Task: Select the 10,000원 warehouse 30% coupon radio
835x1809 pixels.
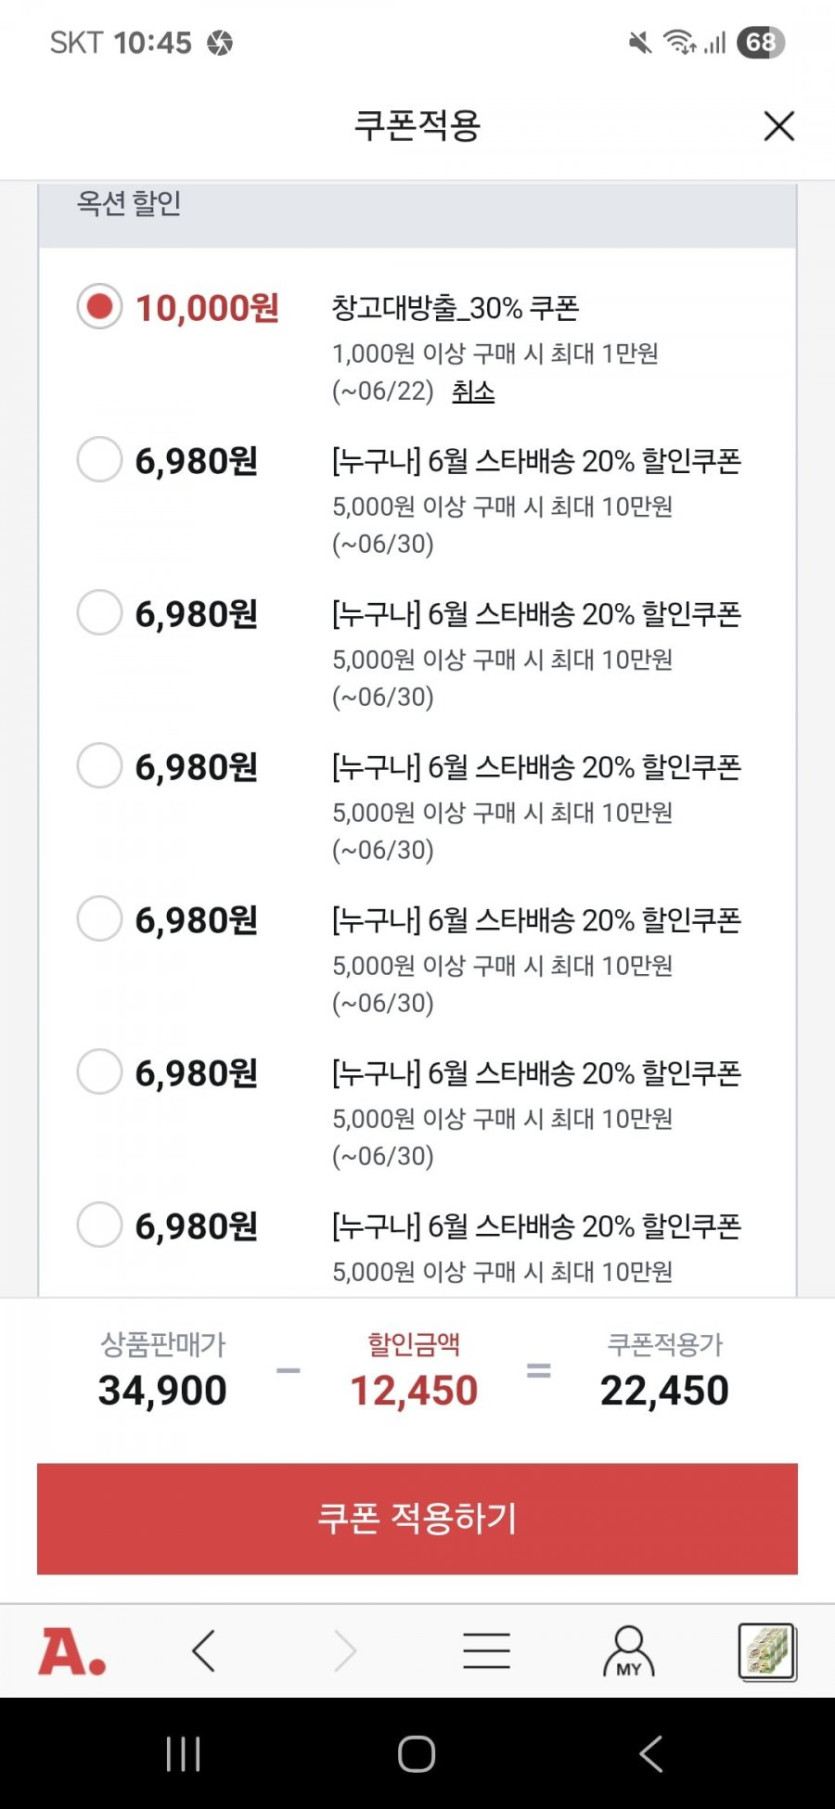Action: coord(99,307)
